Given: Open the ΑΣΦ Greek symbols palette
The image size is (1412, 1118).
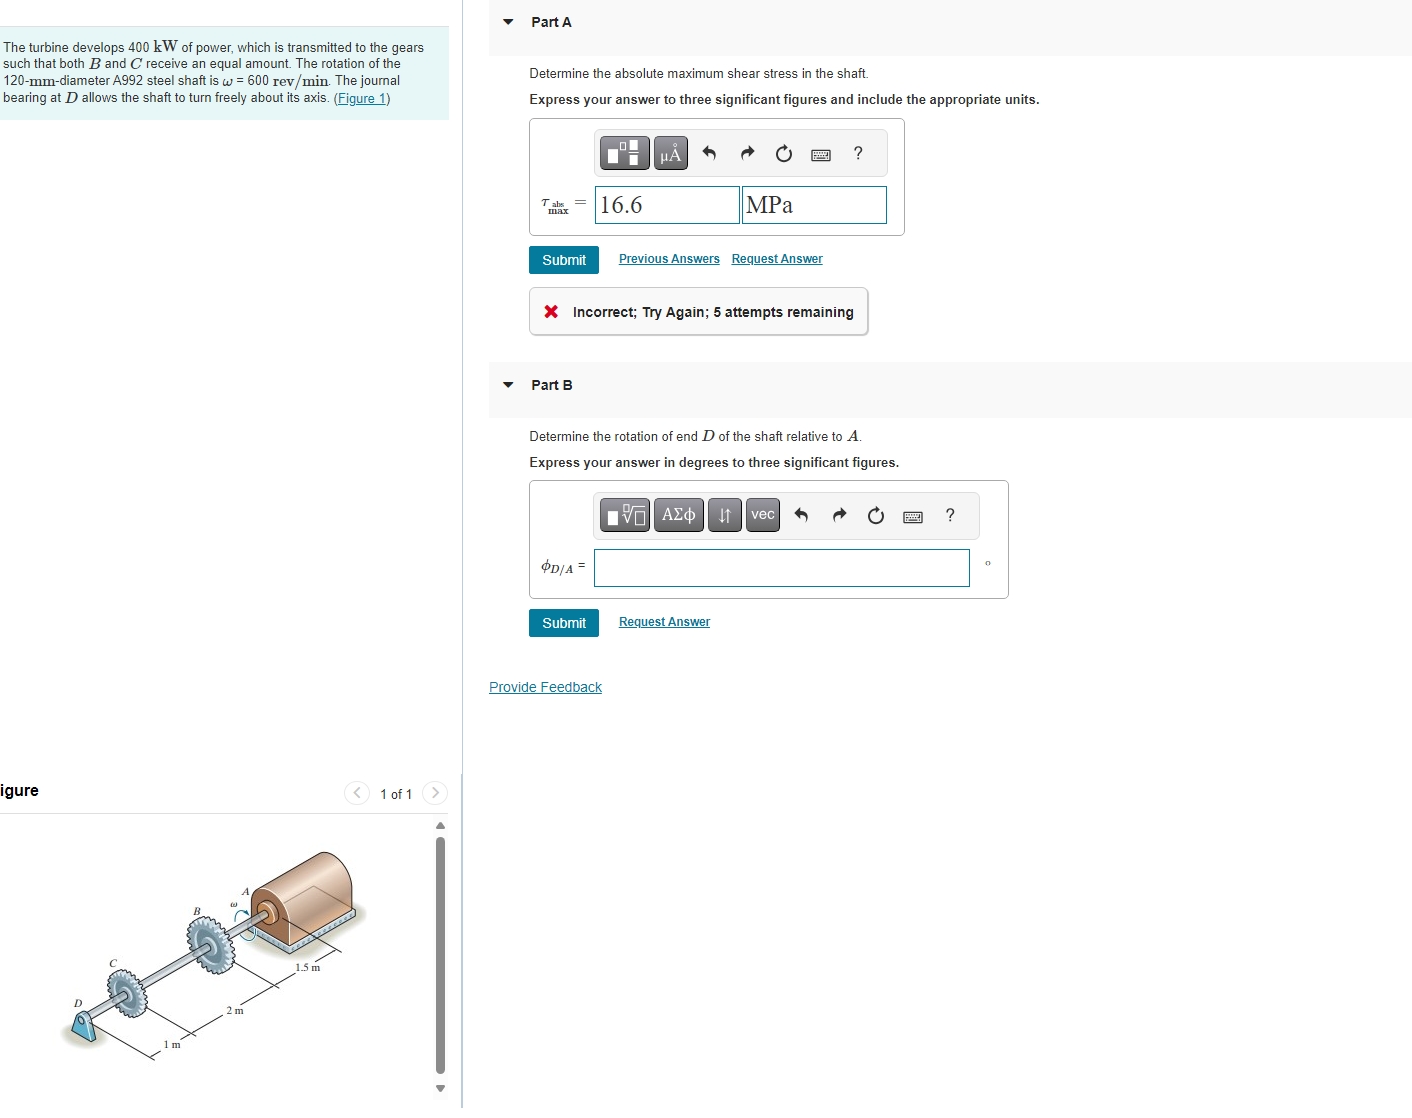Looking at the screenshot, I should tap(679, 515).
